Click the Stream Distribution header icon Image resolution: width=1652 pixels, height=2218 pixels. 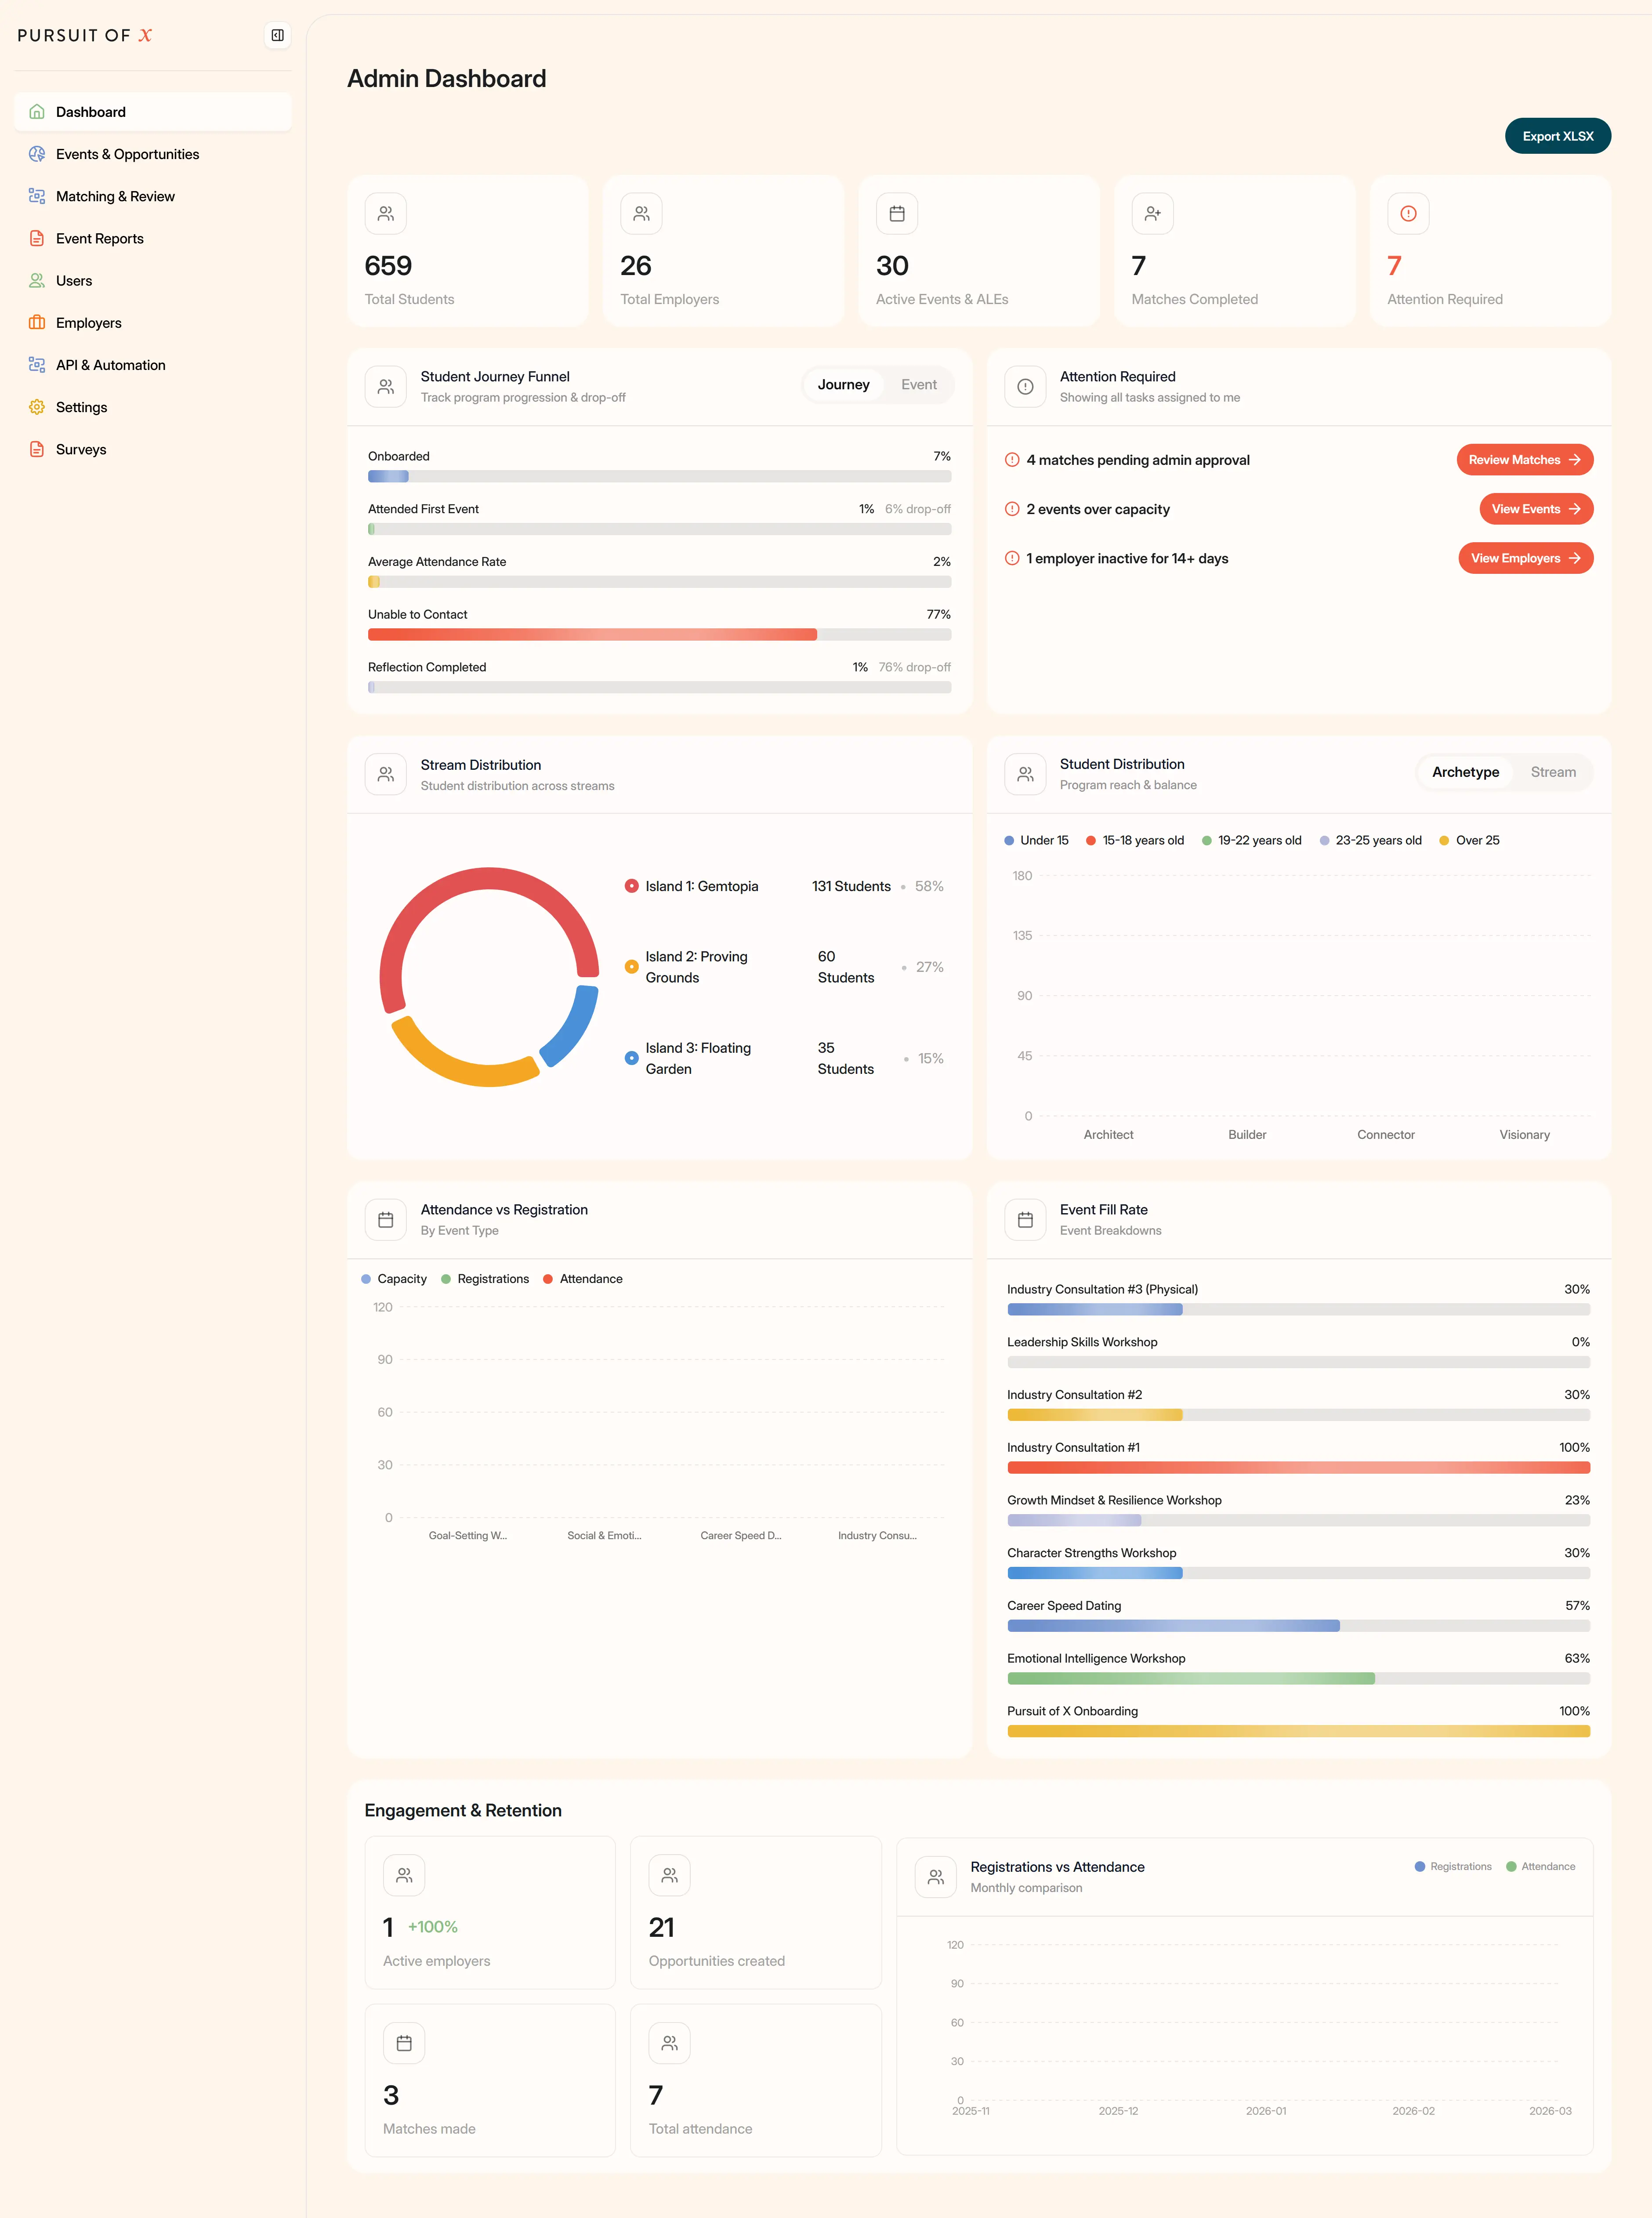(386, 774)
